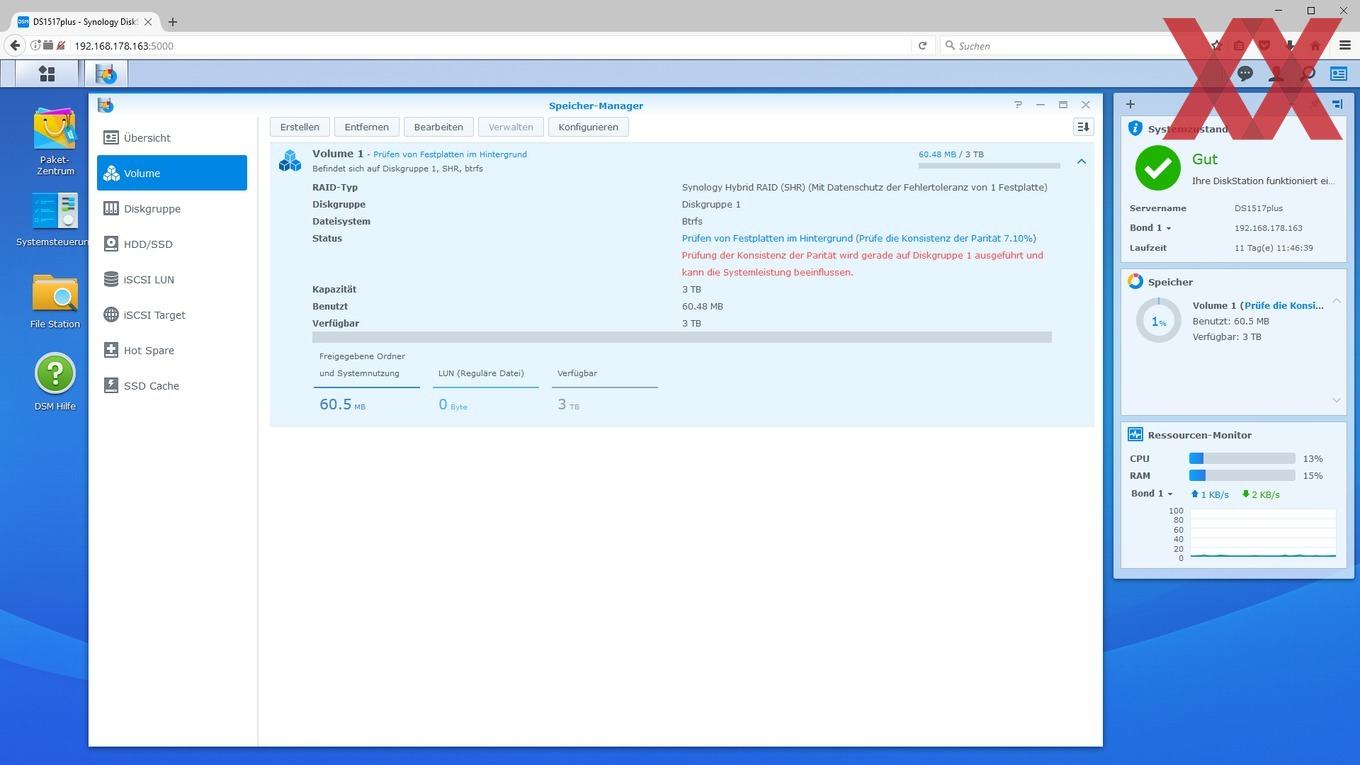Click the Freigegebene Ordner usage tab
The width and height of the screenshot is (1360, 765).
click(366, 382)
